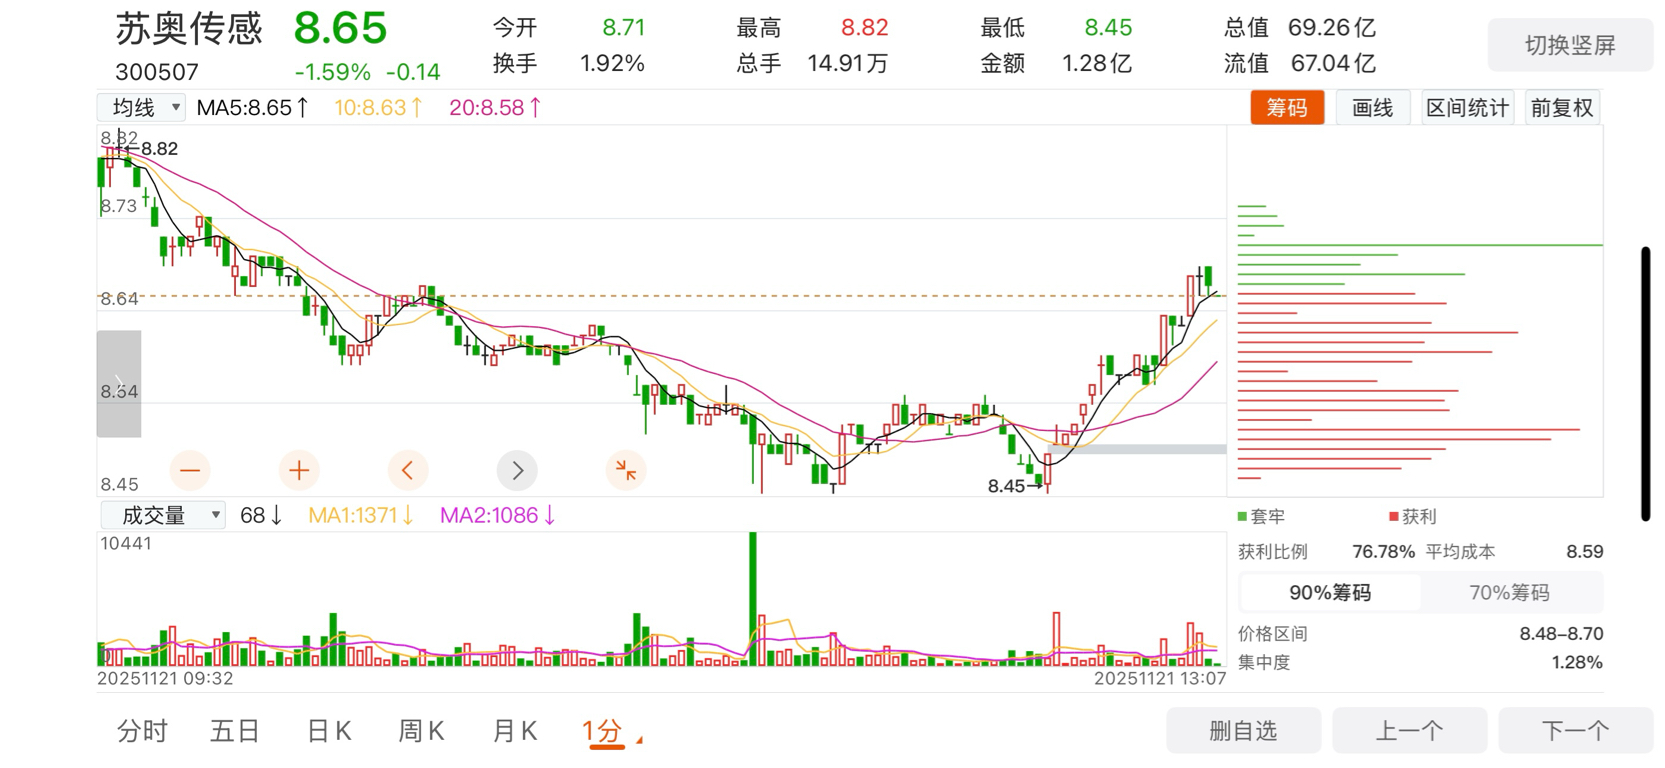Viewport: 1665px width, 768px height.
Task: Click 删自选 to remove from watchlist
Action: (1243, 731)
